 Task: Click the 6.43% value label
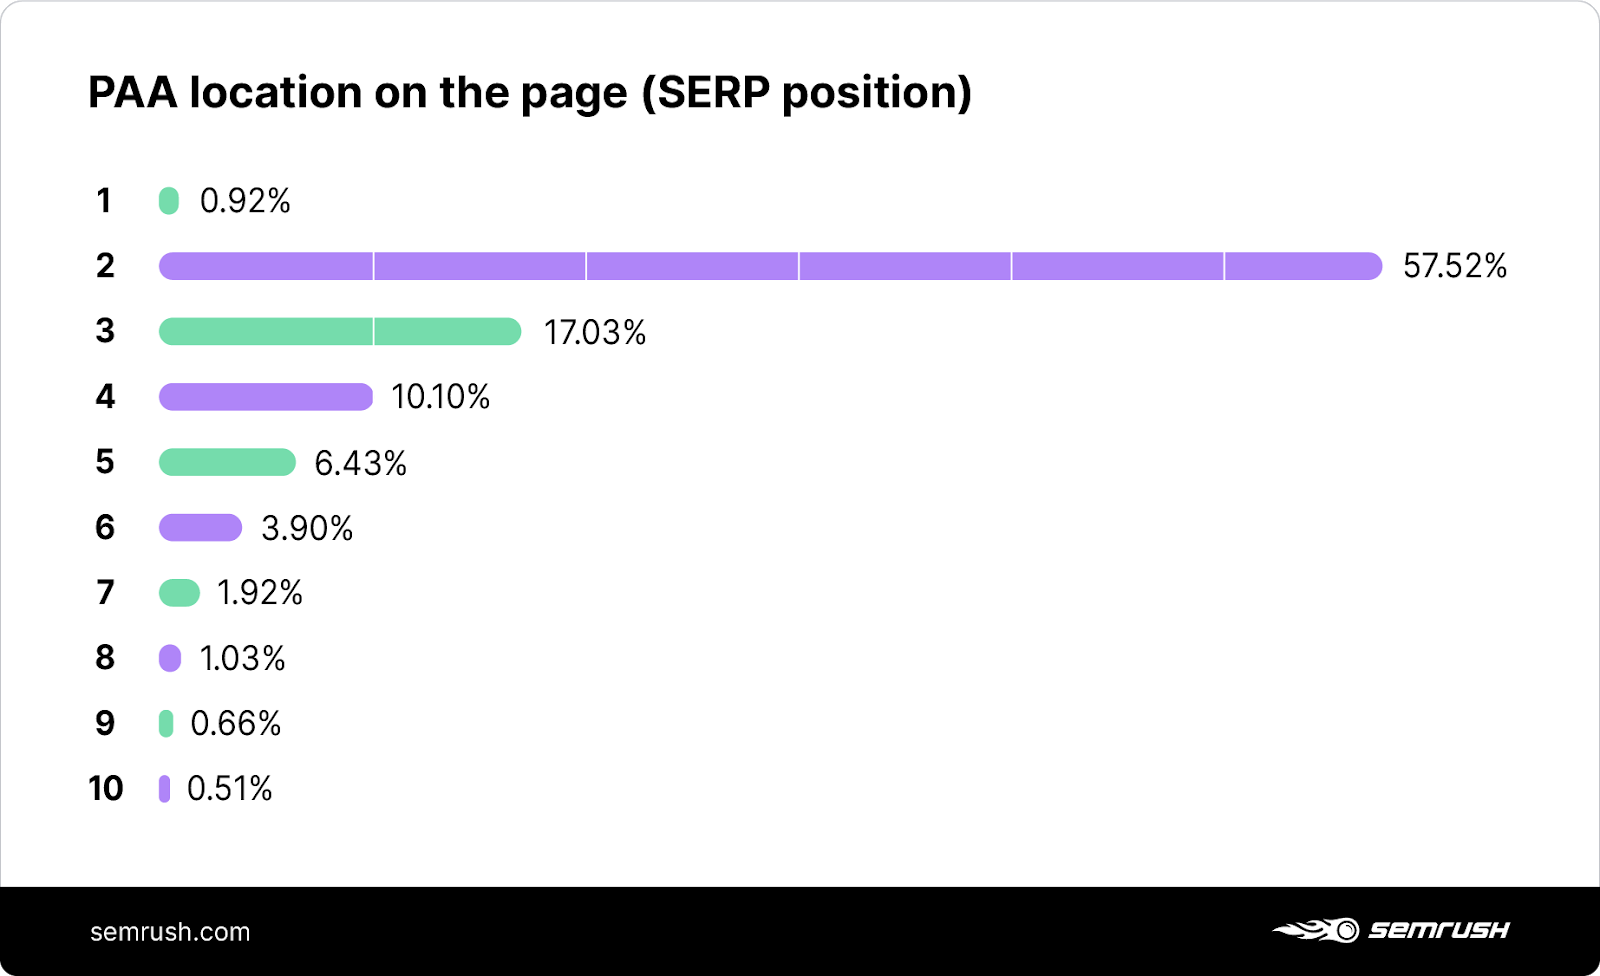(x=360, y=463)
